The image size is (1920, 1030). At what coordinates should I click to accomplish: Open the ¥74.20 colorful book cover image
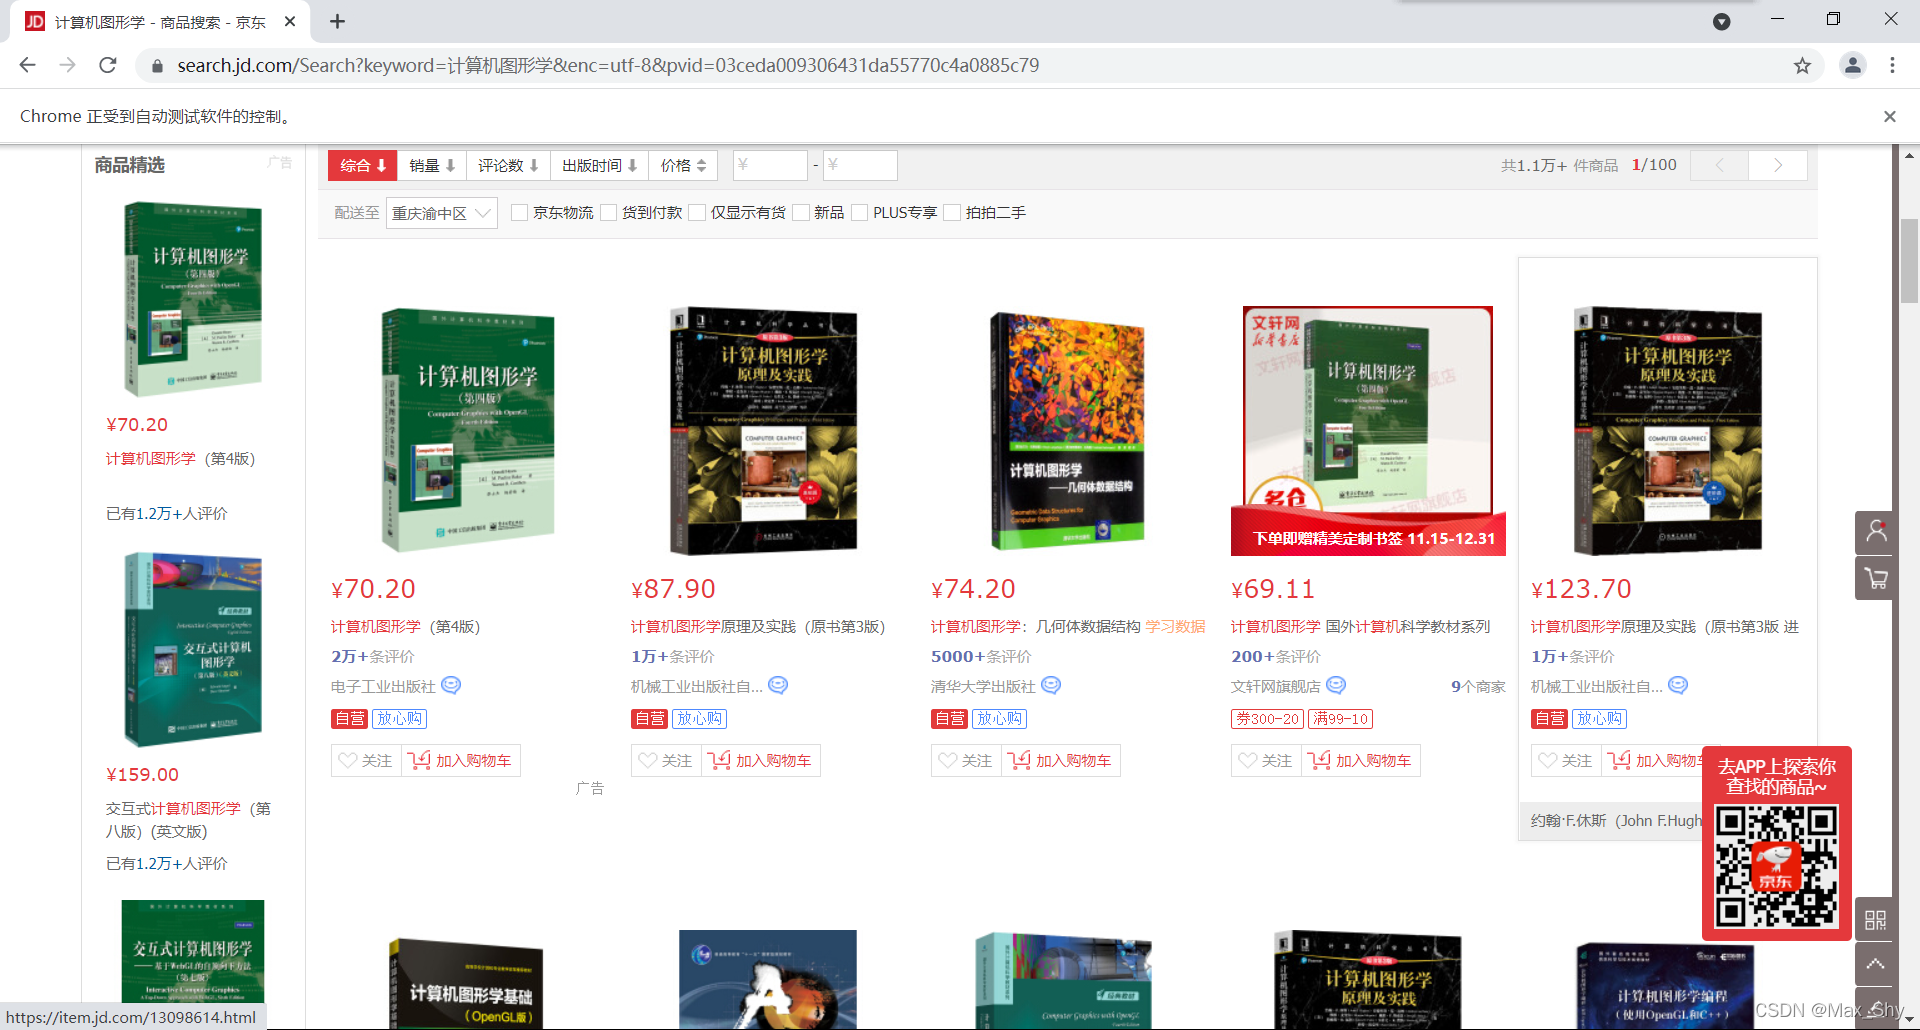coord(1067,430)
